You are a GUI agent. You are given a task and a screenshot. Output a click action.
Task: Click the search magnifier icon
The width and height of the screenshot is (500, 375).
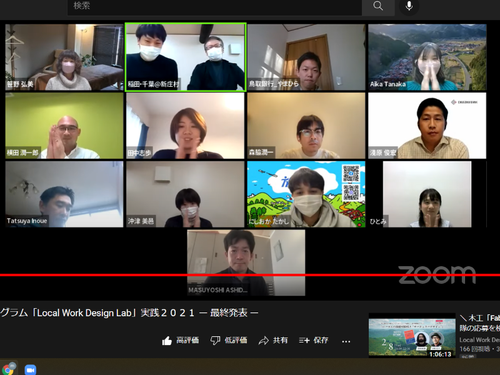(x=378, y=6)
